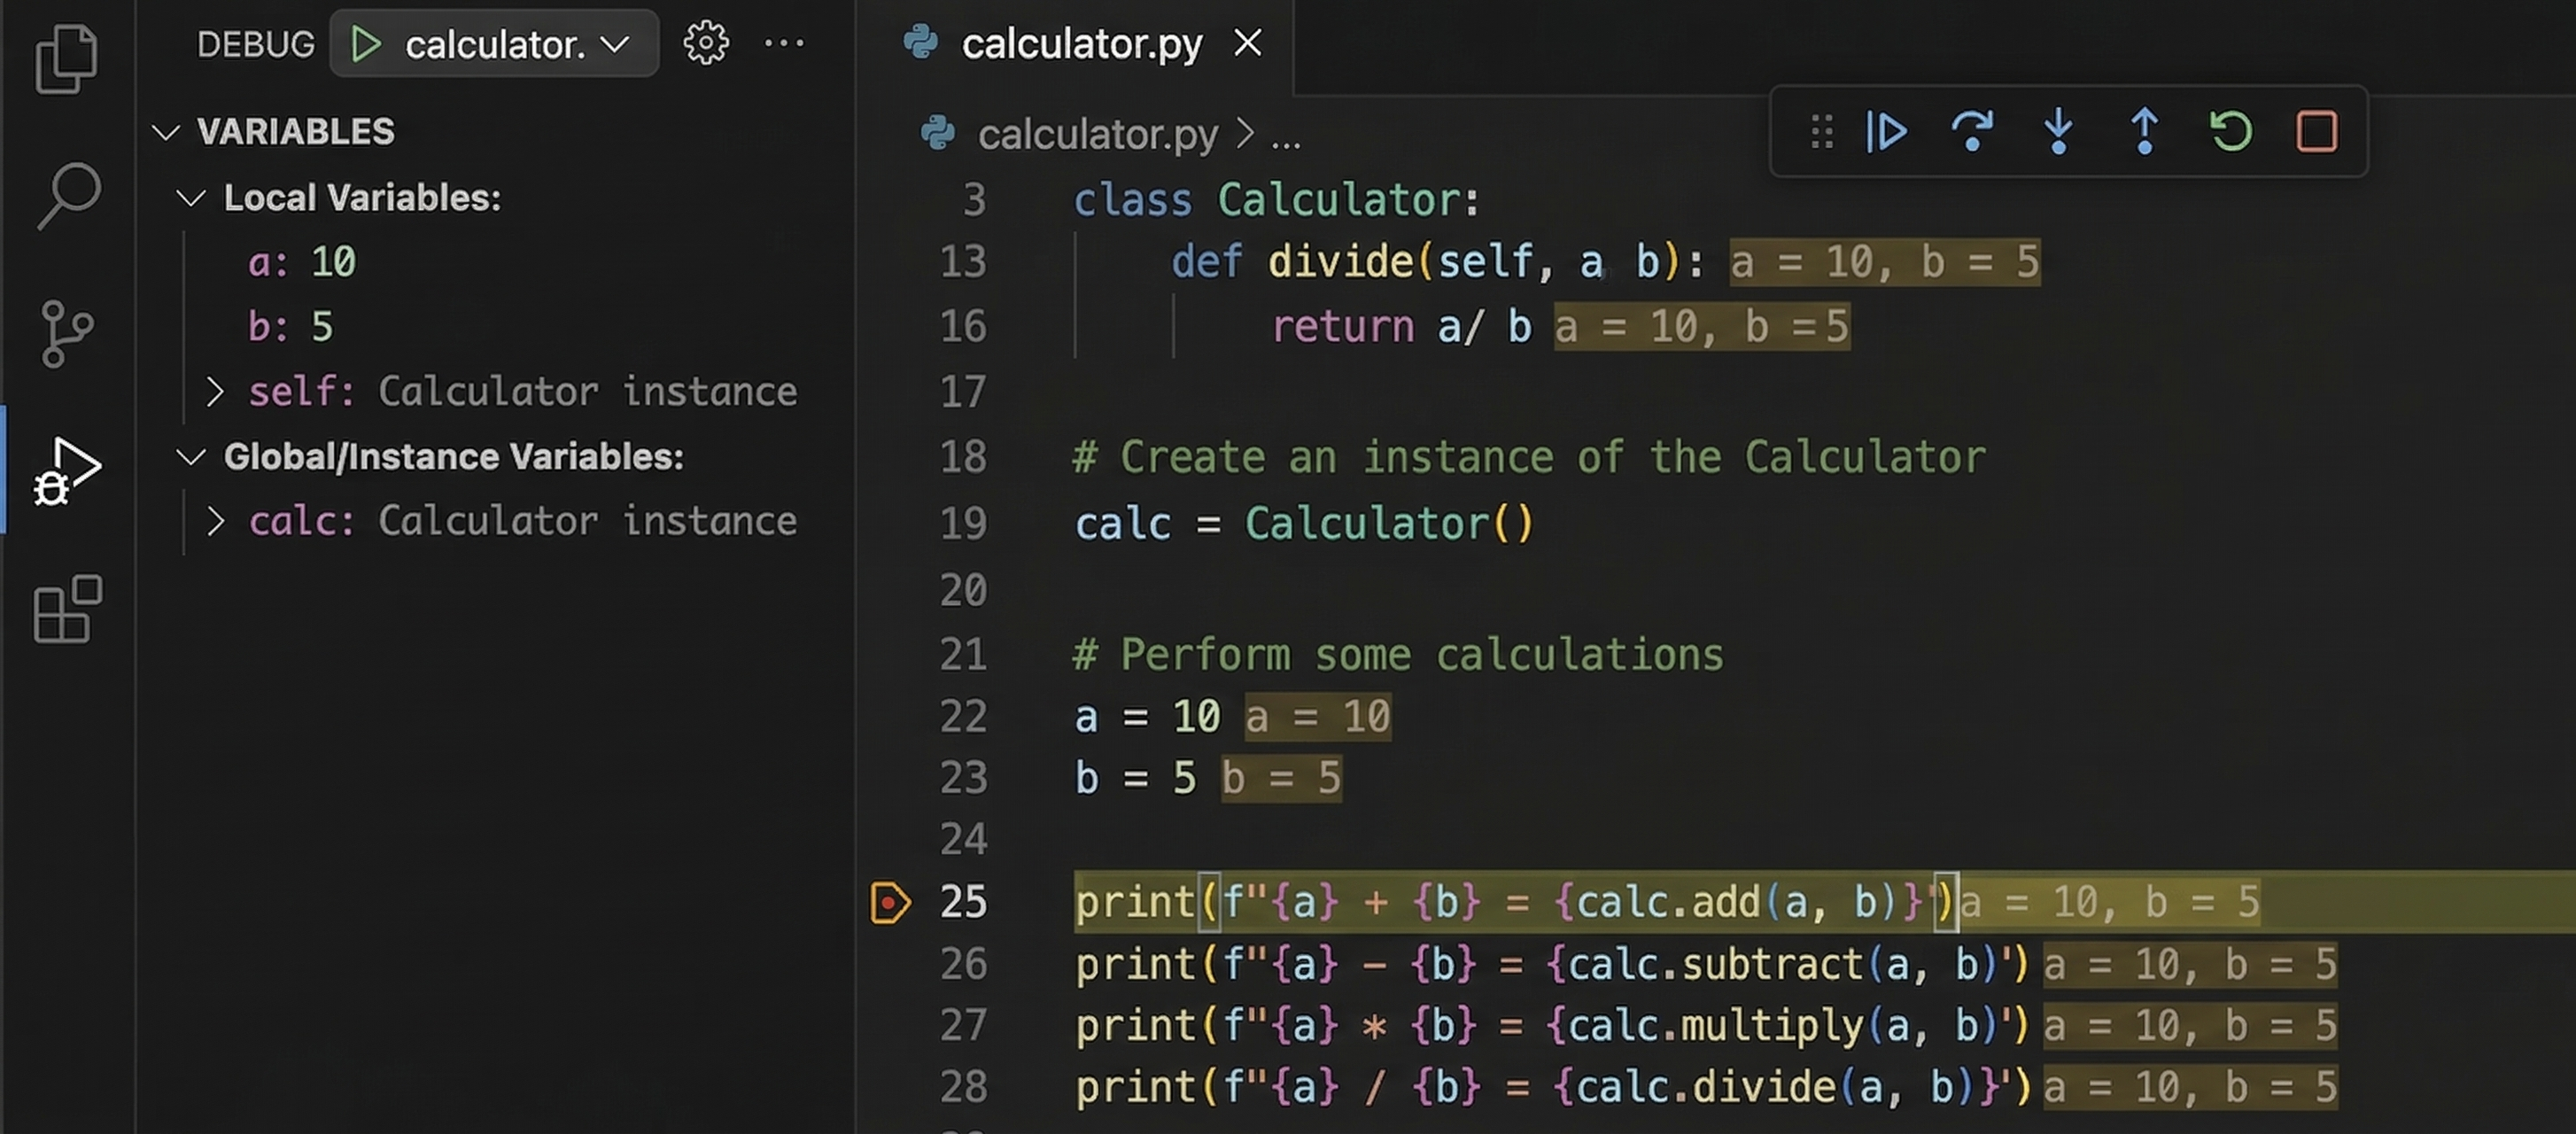
Task: Click comment 'Create an instance of the Calculator'
Action: [1529, 457]
